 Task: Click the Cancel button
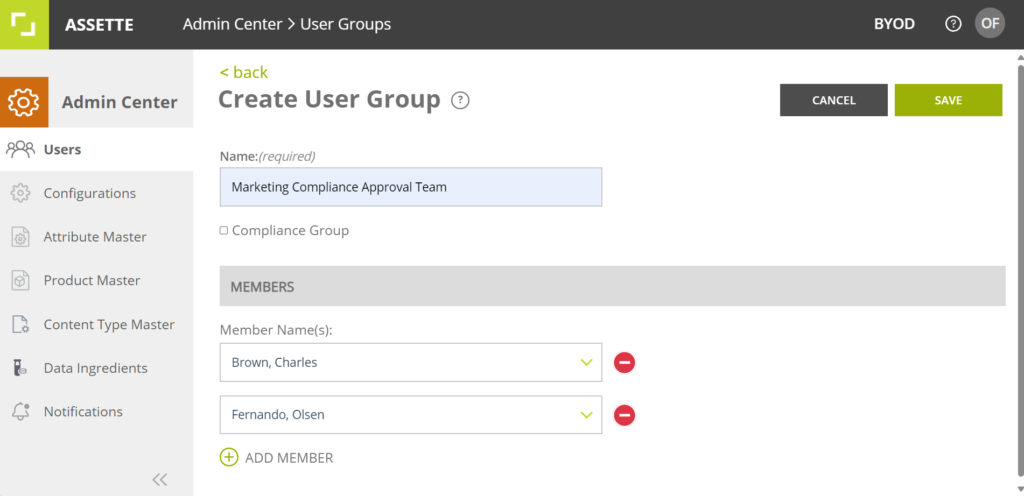coord(833,100)
